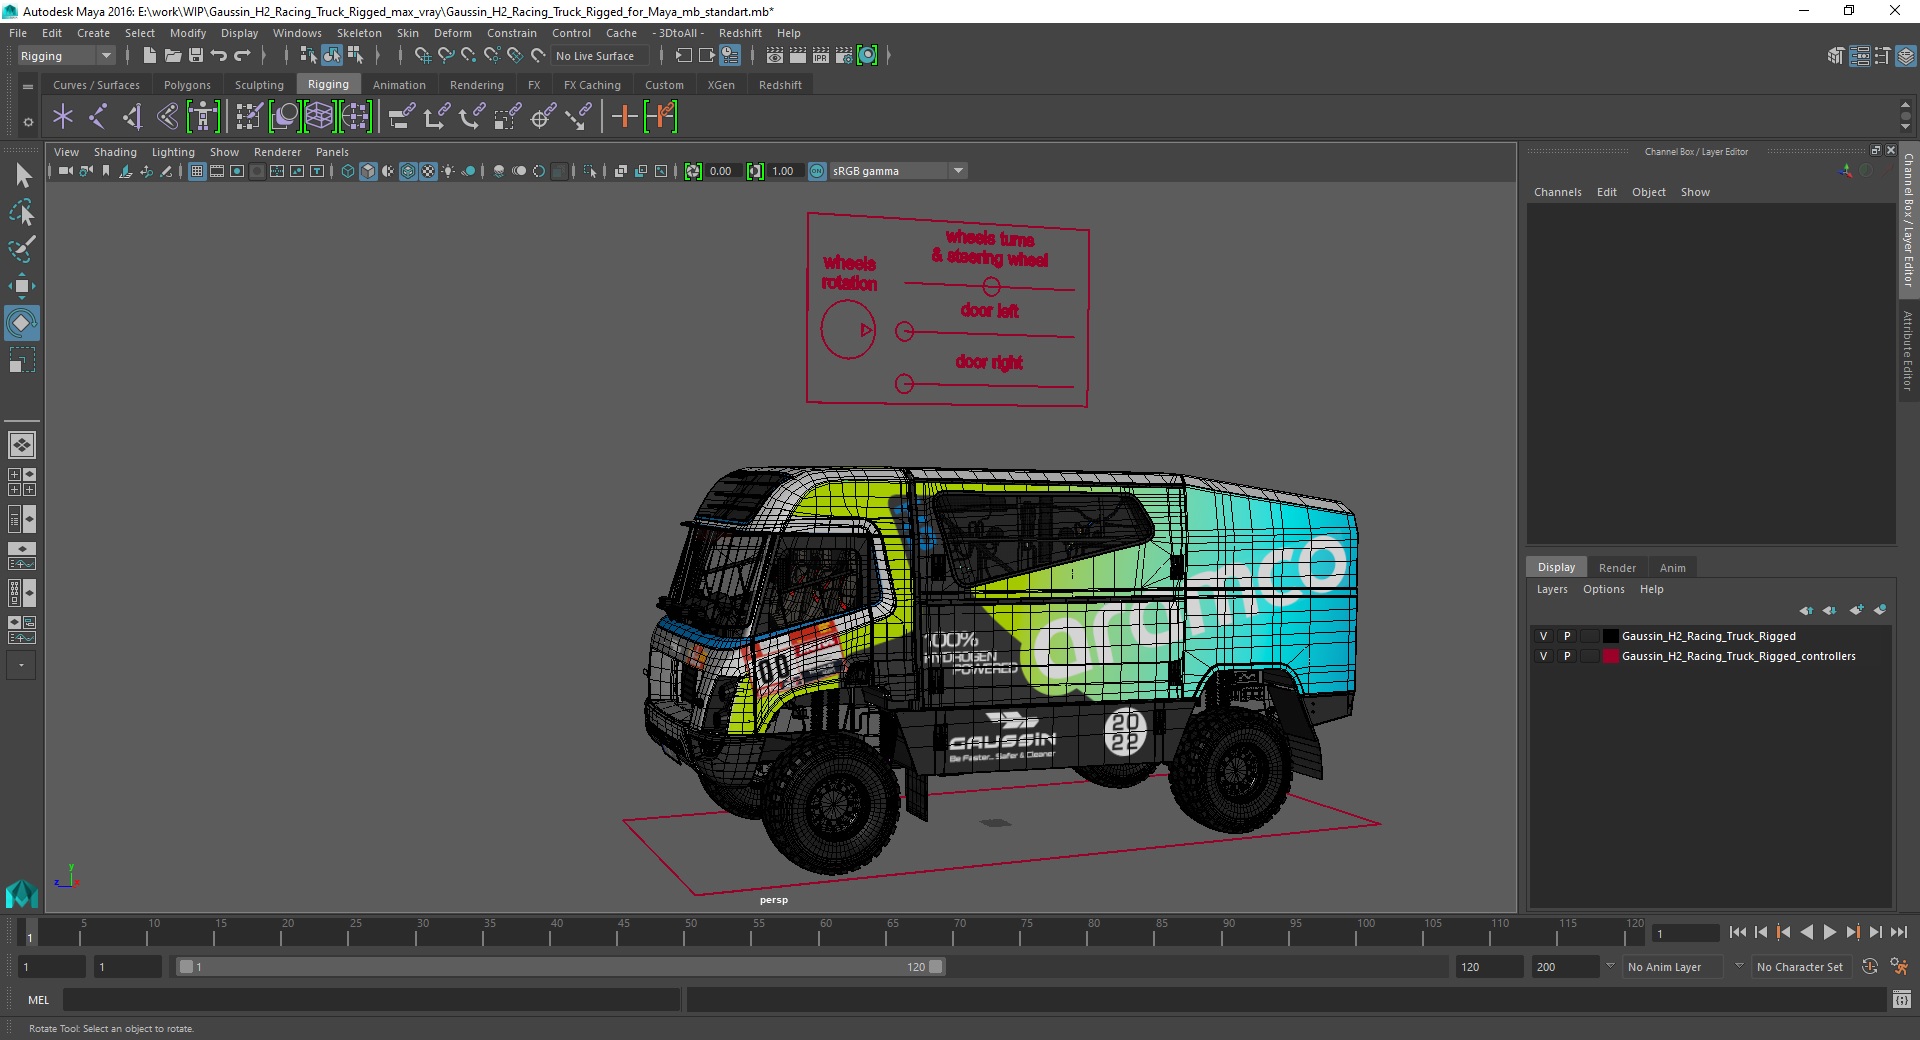
Task: Open the Rigging menu set dropdown
Action: click(66, 56)
